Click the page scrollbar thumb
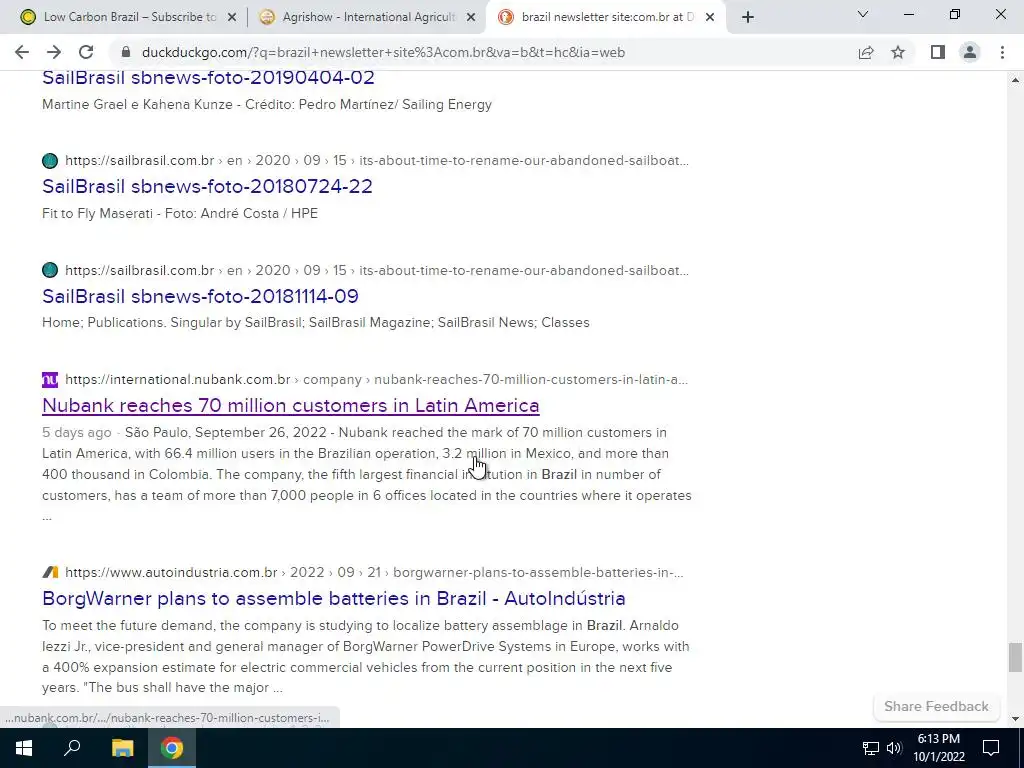Viewport: 1024px width, 768px height. point(1015,657)
